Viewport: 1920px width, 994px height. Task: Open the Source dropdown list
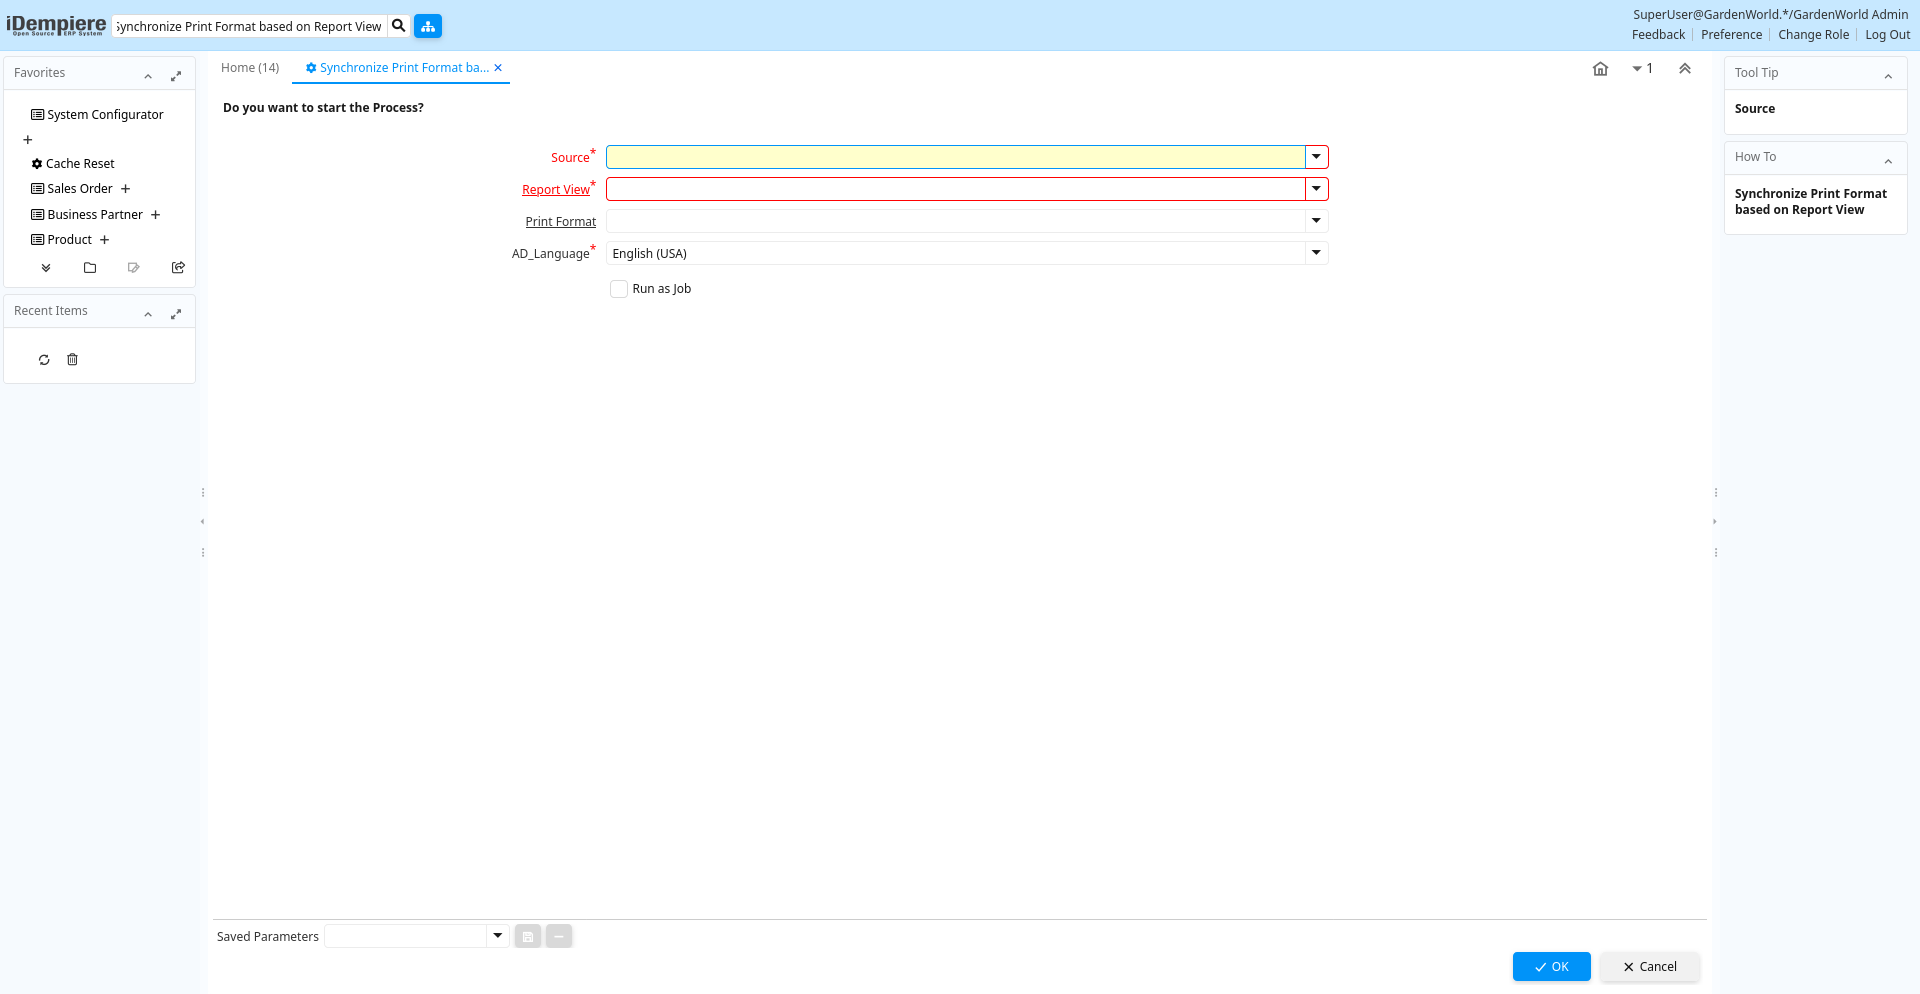pyautogui.click(x=1316, y=157)
